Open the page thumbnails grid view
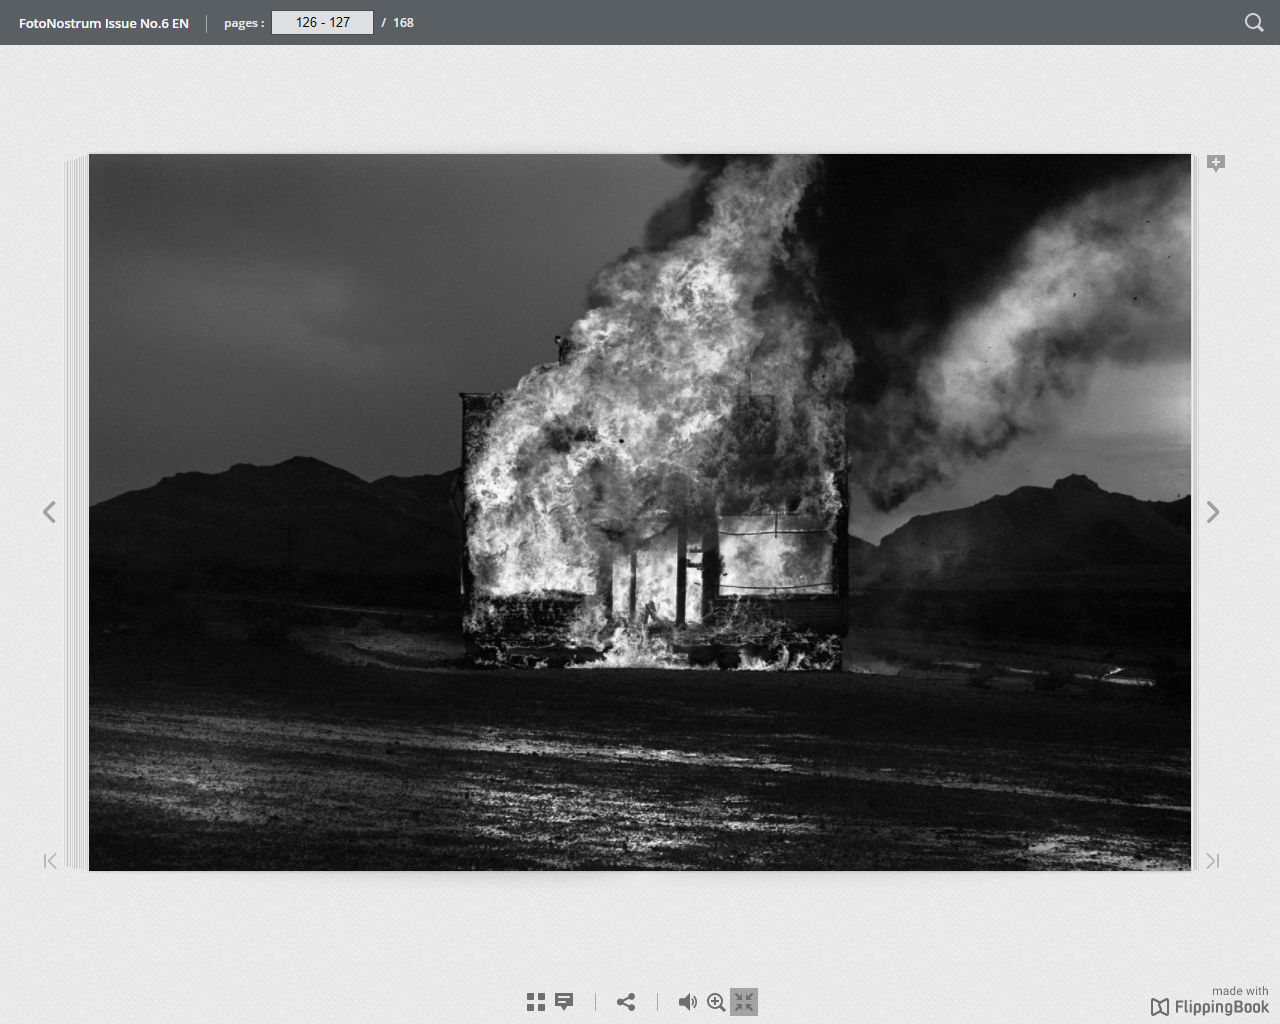The image size is (1280, 1024). (x=536, y=1002)
